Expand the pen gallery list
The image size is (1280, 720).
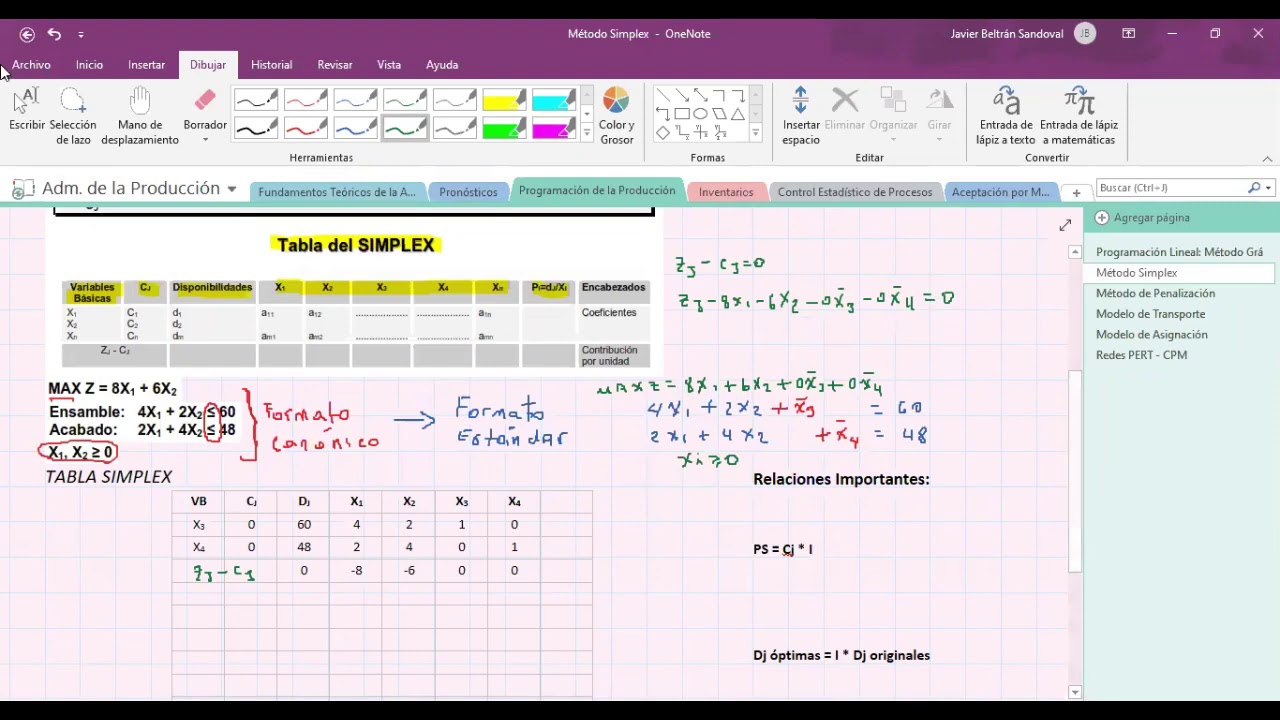click(587, 133)
